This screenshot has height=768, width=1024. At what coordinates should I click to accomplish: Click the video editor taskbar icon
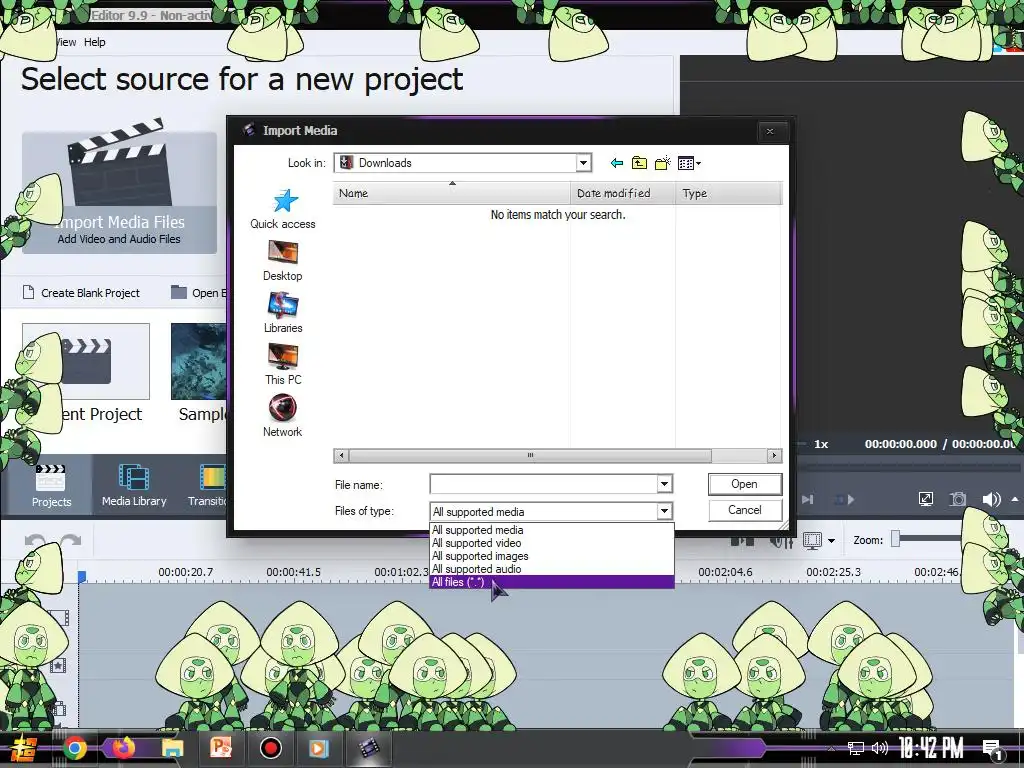point(368,748)
